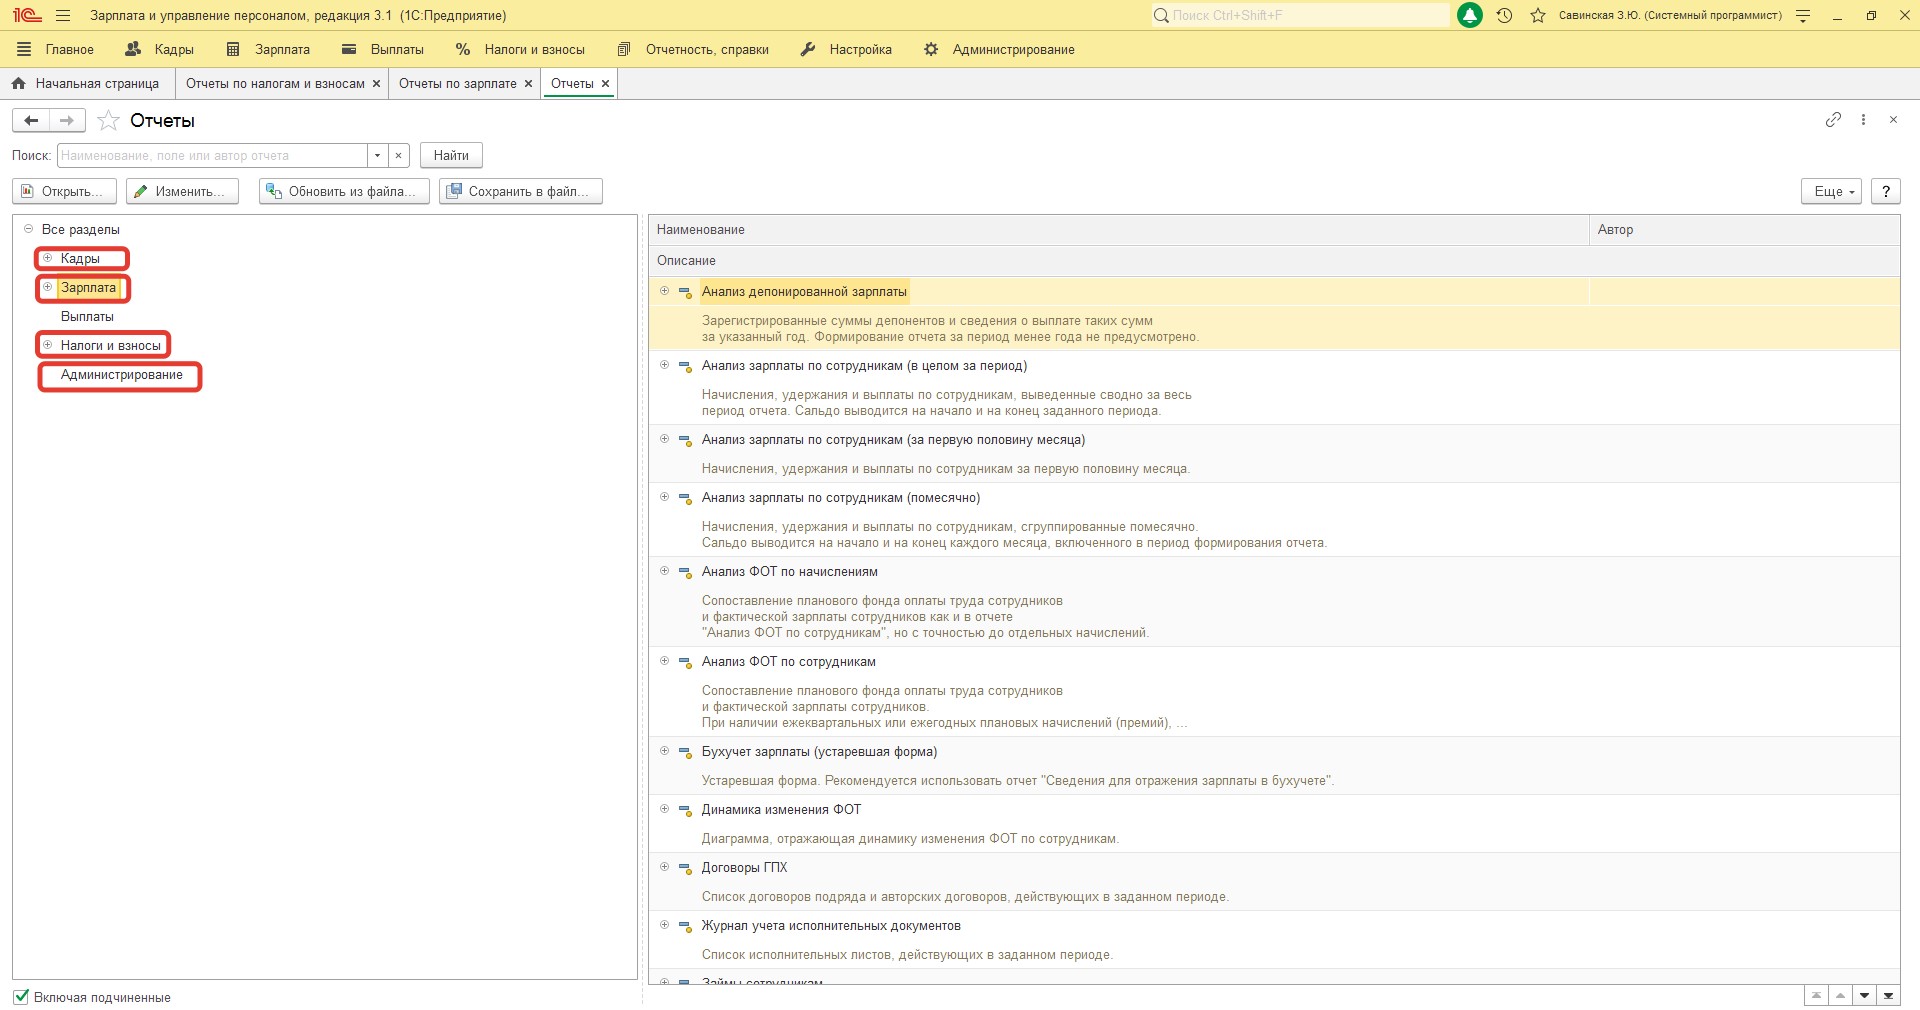Click report icon for Динамика изменения ФОТ

click(x=685, y=810)
